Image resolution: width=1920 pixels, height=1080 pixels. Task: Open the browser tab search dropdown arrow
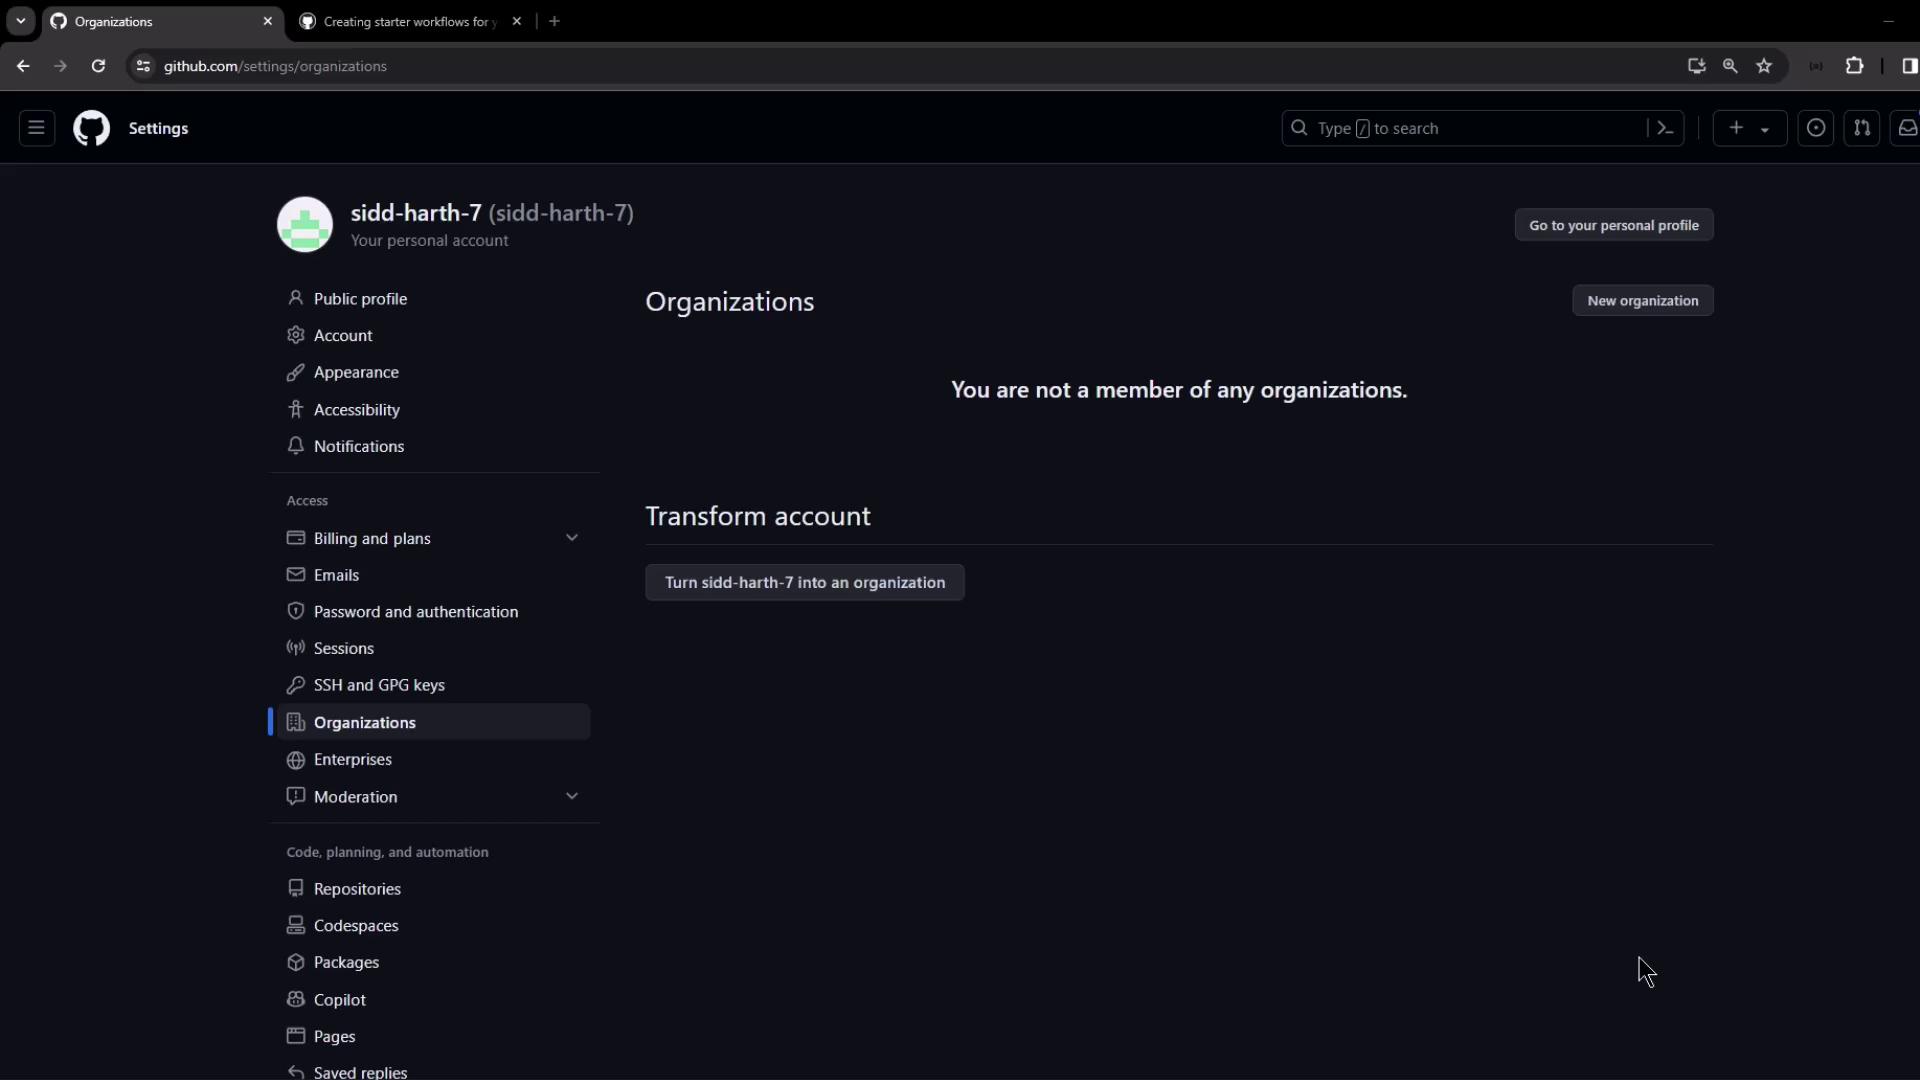click(x=20, y=21)
